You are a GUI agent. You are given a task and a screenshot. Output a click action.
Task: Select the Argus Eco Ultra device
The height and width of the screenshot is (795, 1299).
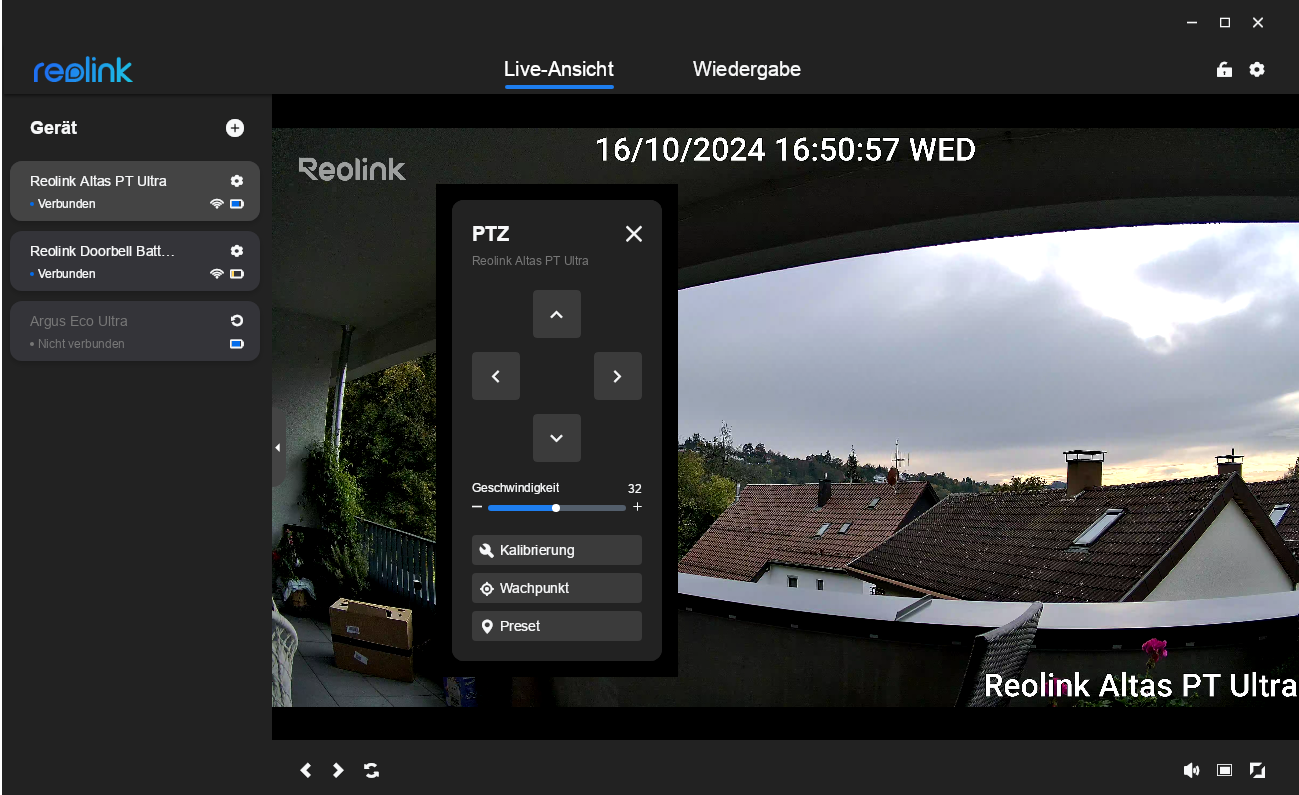[x=135, y=331]
